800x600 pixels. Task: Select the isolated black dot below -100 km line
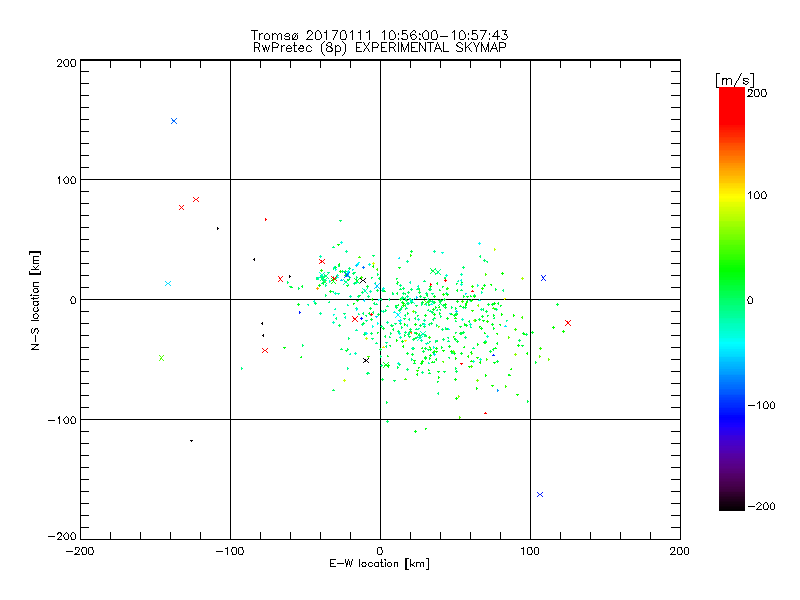pyautogui.click(x=191, y=441)
